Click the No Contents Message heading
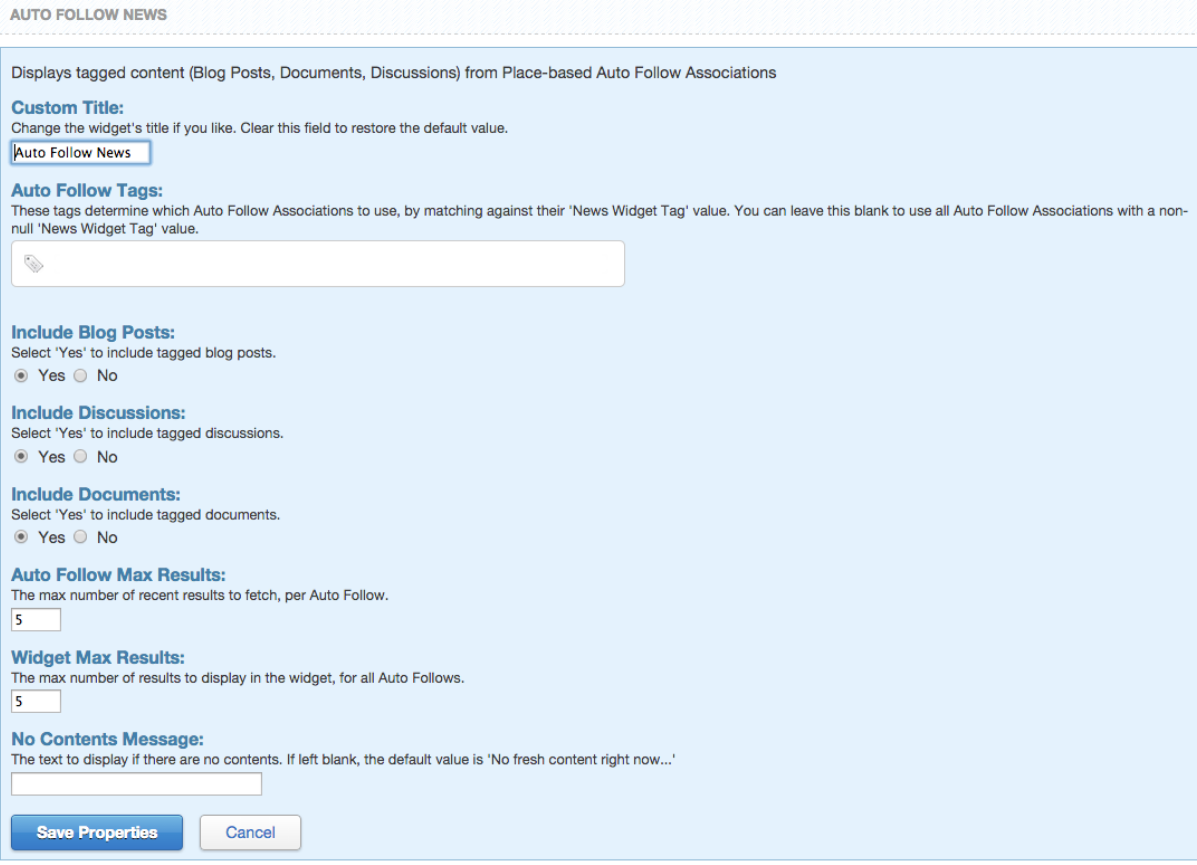 (x=107, y=740)
